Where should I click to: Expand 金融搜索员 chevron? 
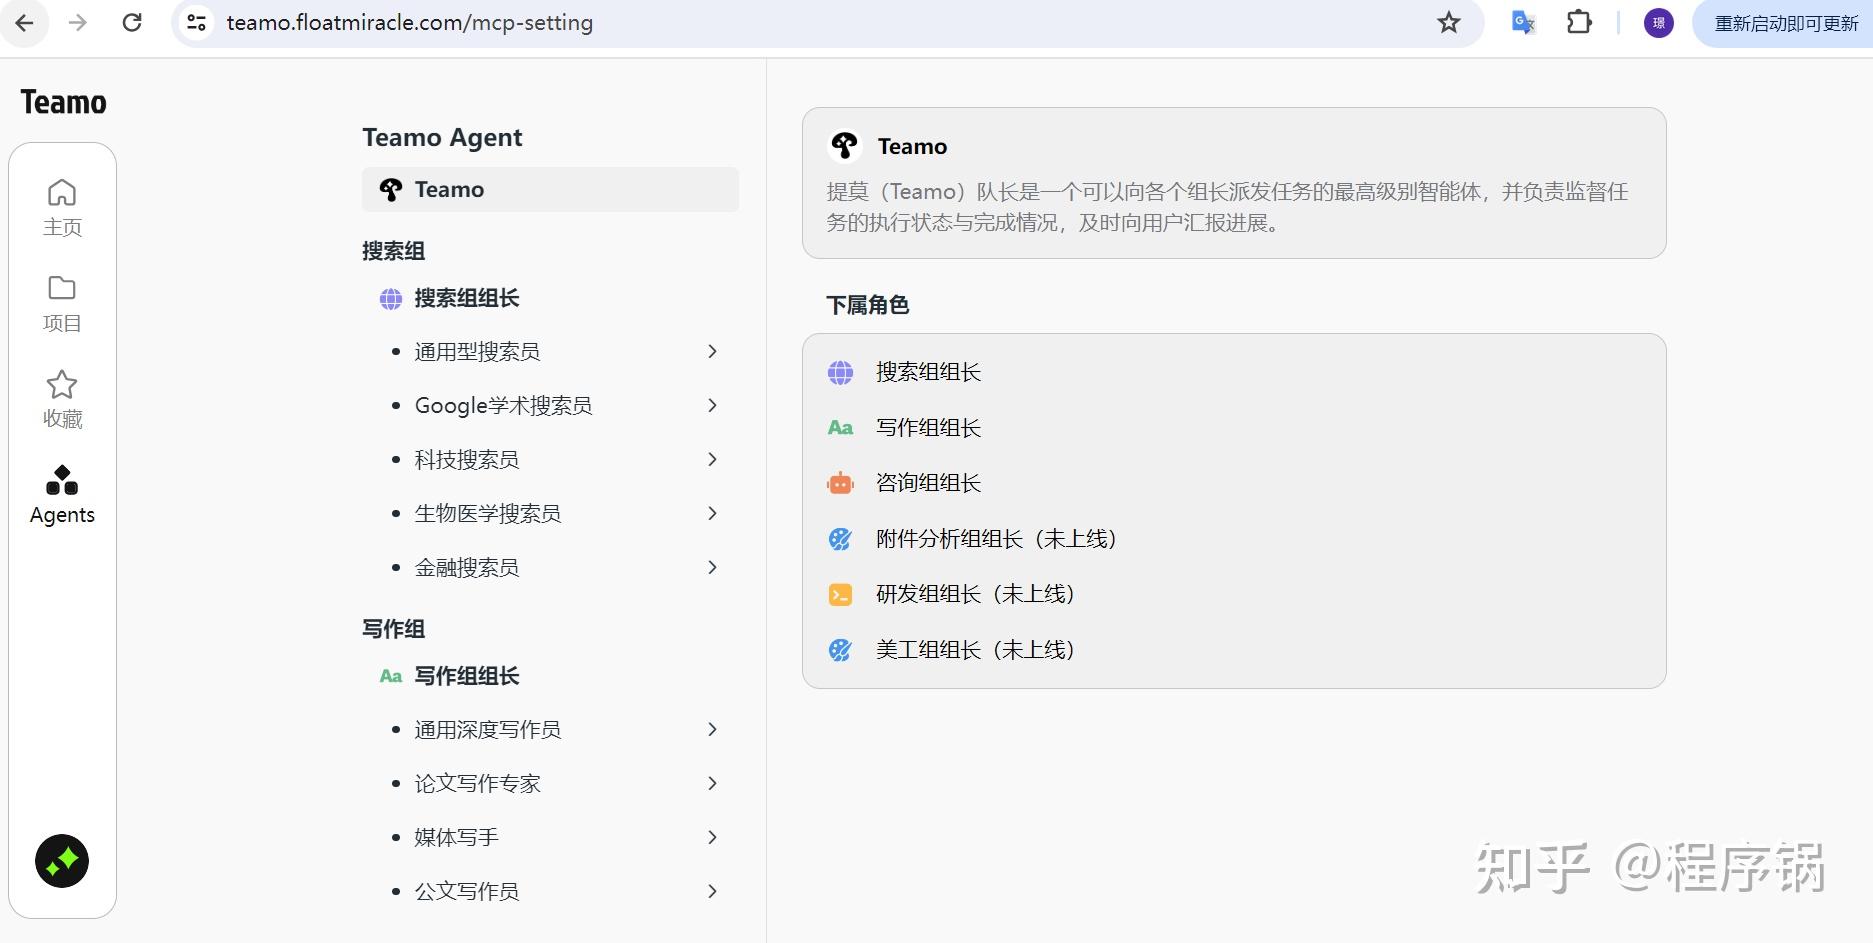712,567
